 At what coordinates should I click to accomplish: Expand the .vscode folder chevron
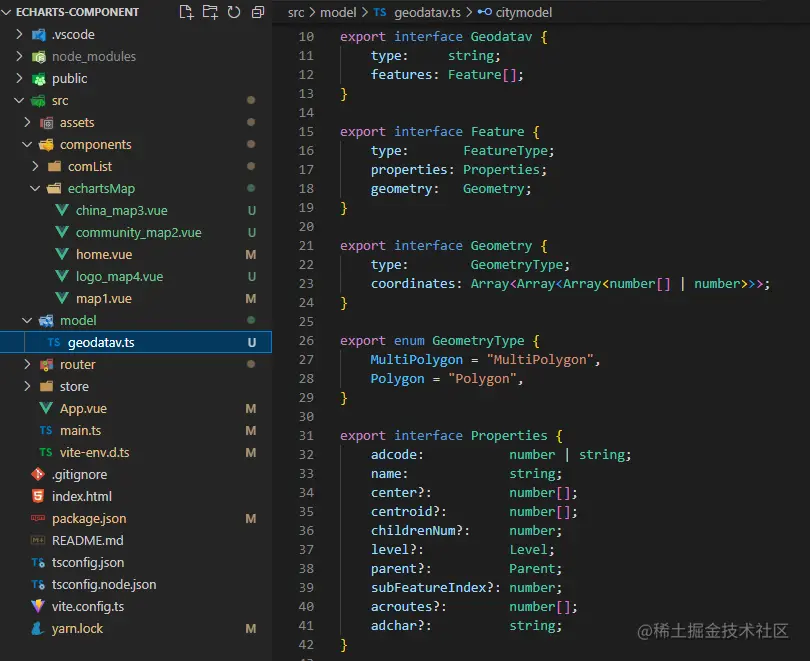(x=19, y=34)
